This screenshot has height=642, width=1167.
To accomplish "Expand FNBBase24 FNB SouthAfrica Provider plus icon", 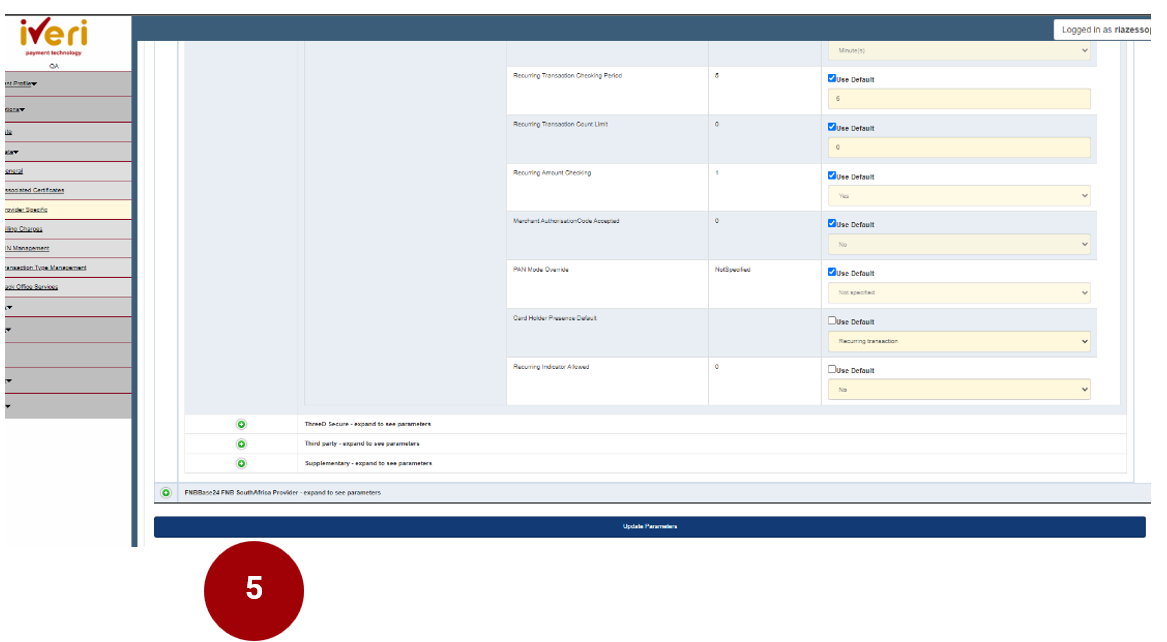I will point(166,493).
